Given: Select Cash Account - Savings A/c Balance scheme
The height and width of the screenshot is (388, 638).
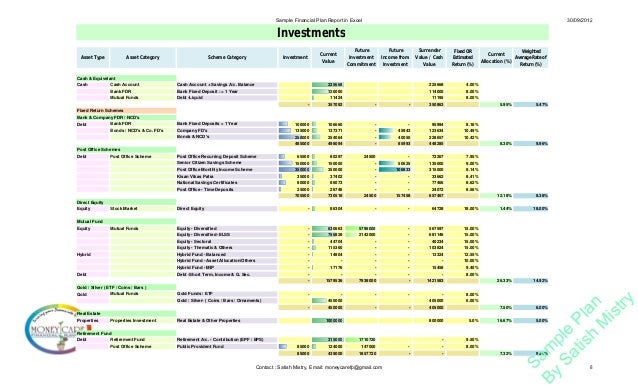Looking at the screenshot, I should [x=227, y=85].
